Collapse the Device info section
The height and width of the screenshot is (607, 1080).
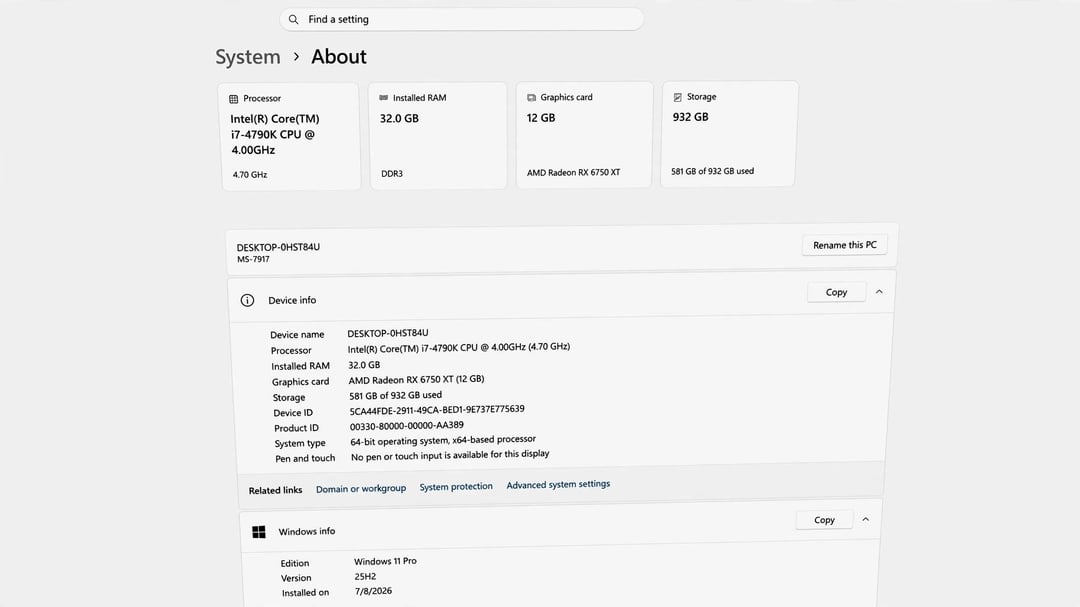click(879, 292)
